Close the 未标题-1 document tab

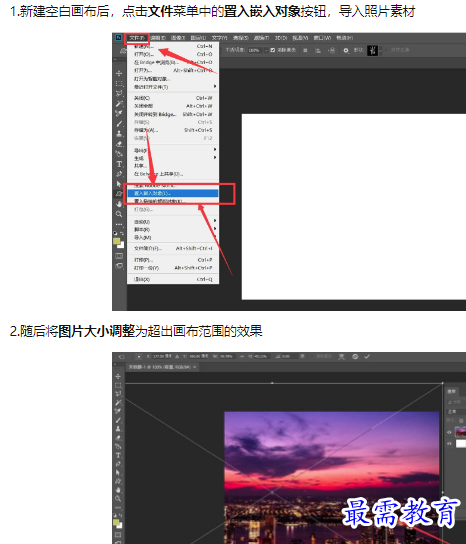(195, 367)
